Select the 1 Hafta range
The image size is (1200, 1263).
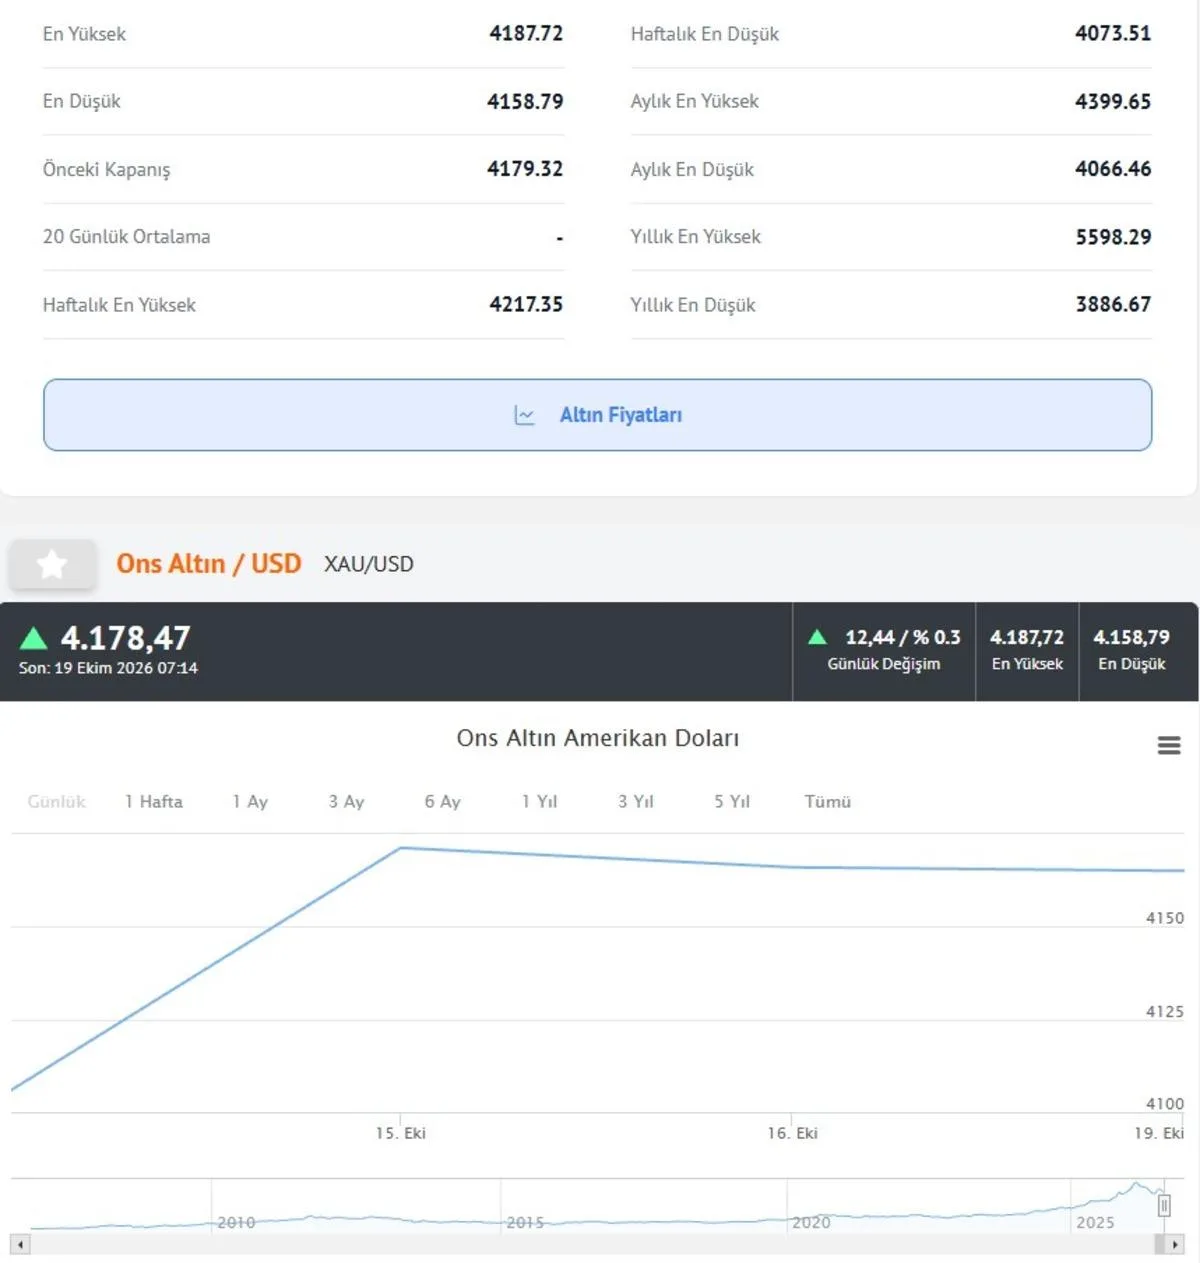pos(154,802)
